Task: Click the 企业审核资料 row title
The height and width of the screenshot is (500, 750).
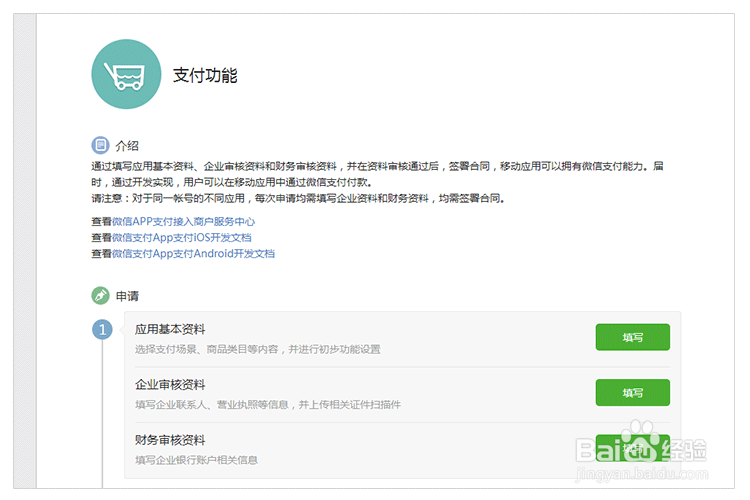Action: click(170, 385)
